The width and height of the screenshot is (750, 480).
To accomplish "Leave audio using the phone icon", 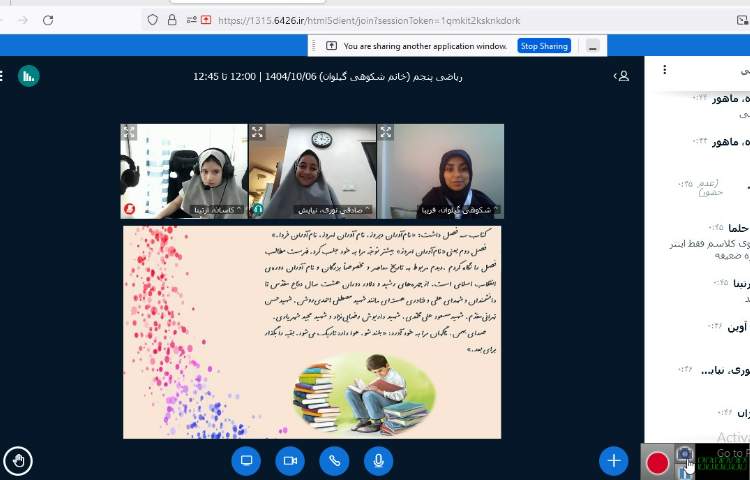I will coord(334,460).
